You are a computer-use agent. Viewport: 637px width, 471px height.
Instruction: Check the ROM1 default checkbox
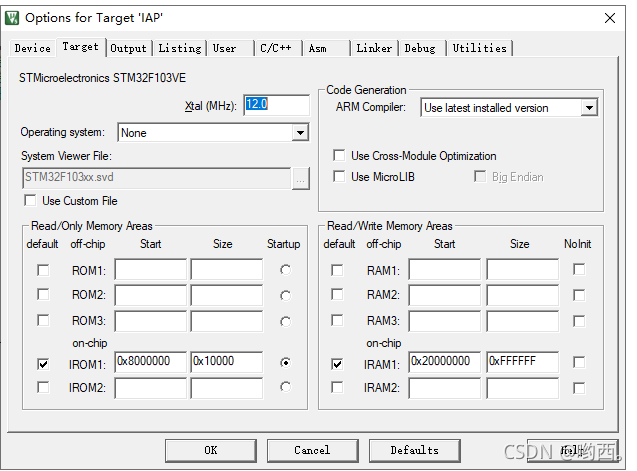(43, 270)
